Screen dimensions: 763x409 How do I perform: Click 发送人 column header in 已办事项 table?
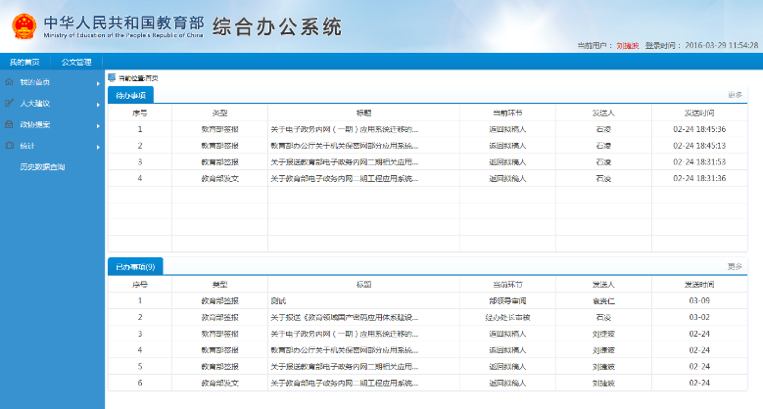coord(603,285)
